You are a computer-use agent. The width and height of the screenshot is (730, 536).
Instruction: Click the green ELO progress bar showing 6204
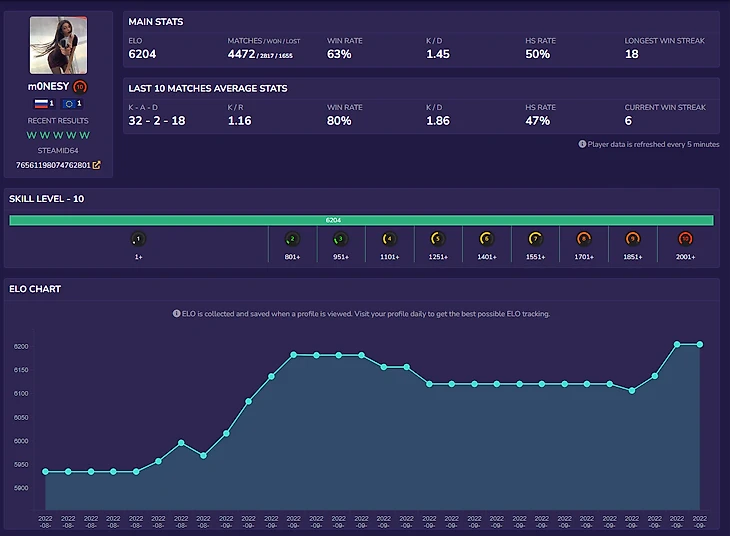(361, 220)
